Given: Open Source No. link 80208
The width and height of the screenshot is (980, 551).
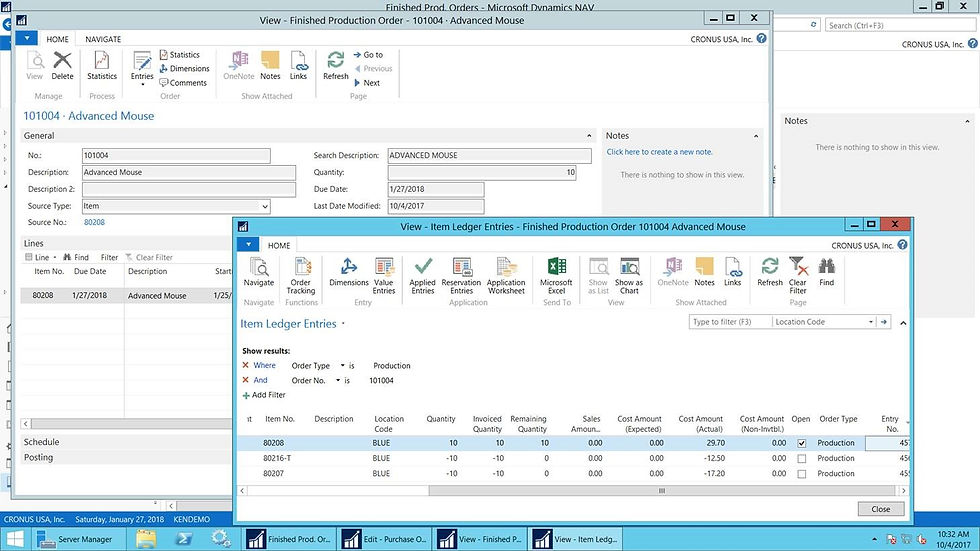Looking at the screenshot, I should pyautogui.click(x=94, y=222).
